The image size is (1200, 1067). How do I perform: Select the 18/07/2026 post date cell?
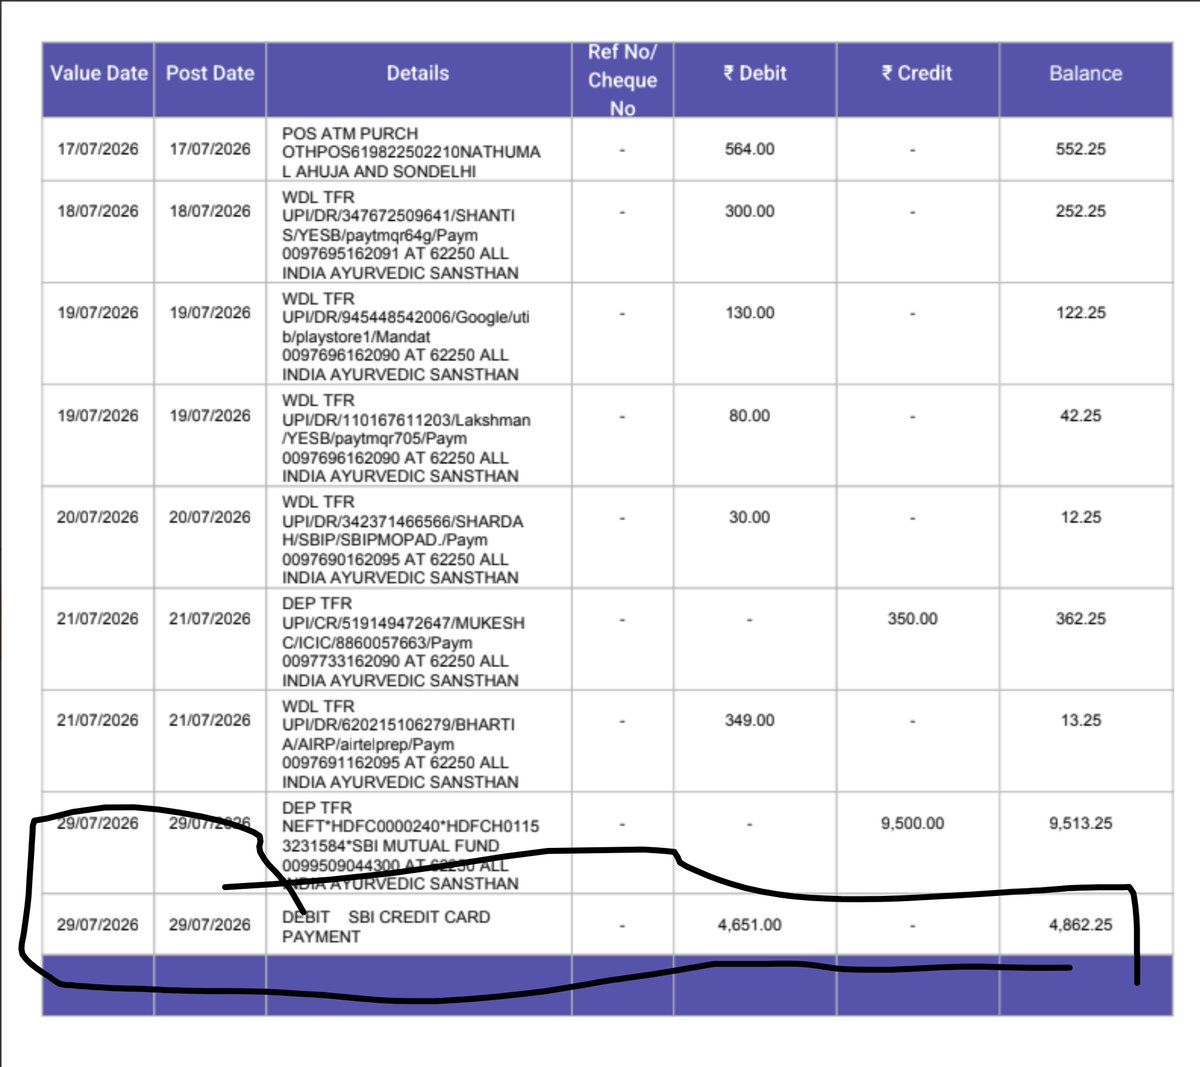(210, 211)
